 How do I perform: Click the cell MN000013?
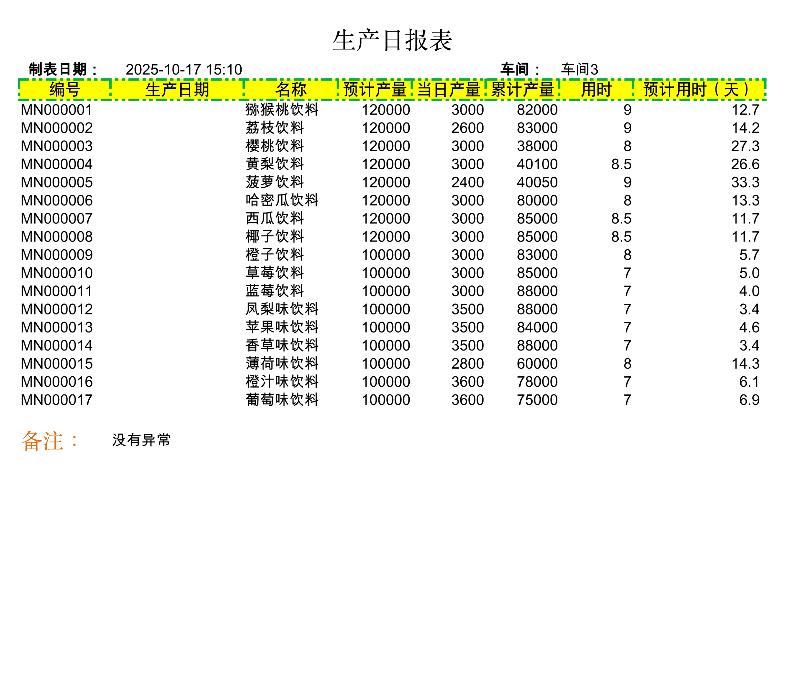57,328
